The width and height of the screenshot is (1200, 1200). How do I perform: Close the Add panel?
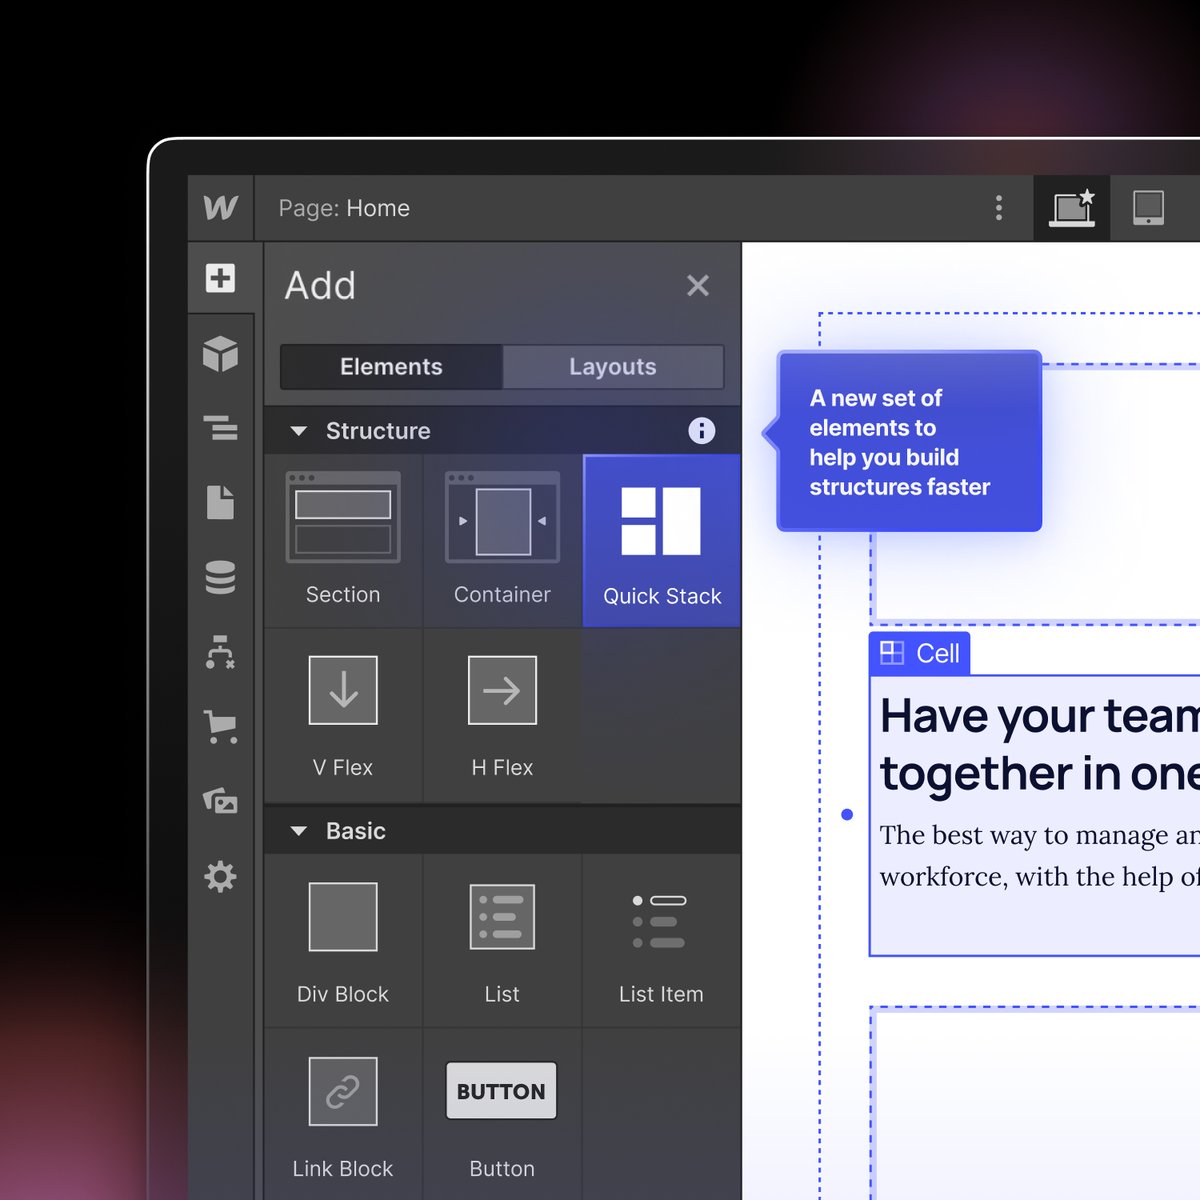pyautogui.click(x=698, y=285)
